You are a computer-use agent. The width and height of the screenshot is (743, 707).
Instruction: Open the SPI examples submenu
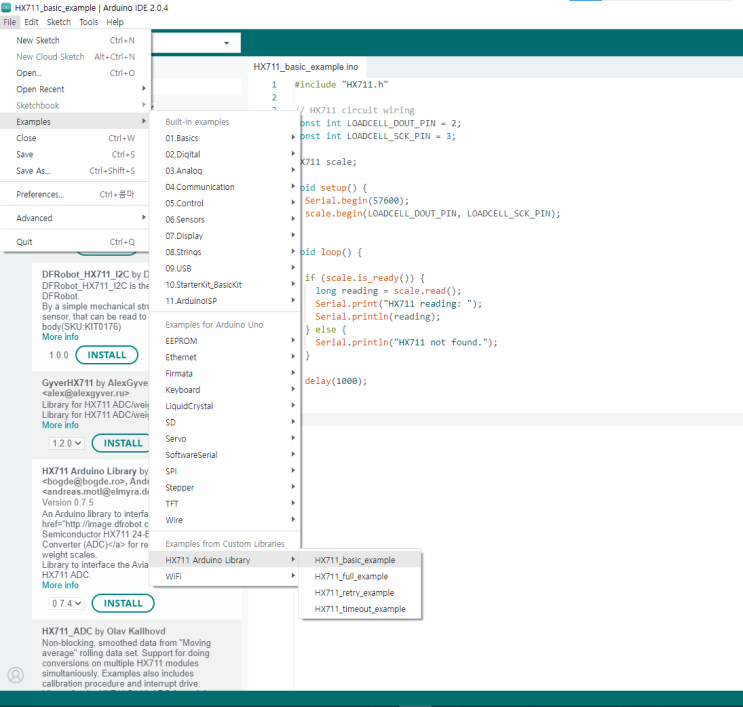pos(225,471)
